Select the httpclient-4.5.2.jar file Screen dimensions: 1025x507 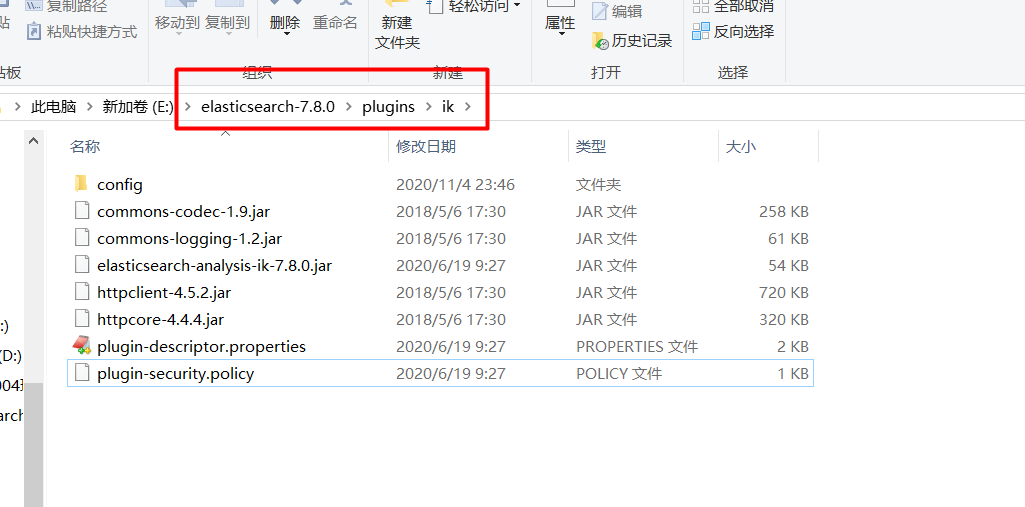coord(164,292)
